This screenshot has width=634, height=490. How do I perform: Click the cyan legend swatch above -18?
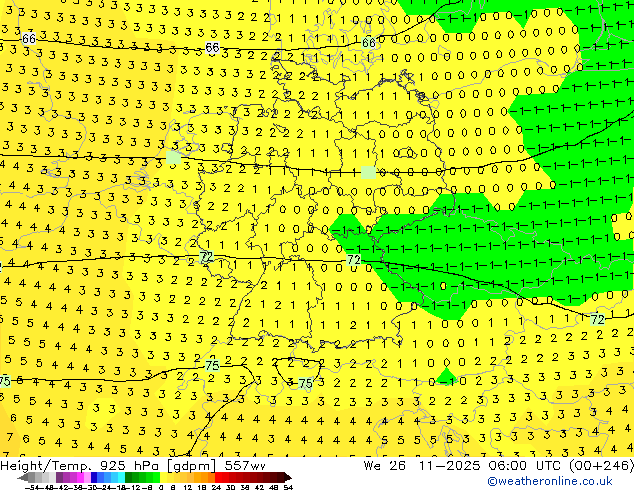click(121, 477)
